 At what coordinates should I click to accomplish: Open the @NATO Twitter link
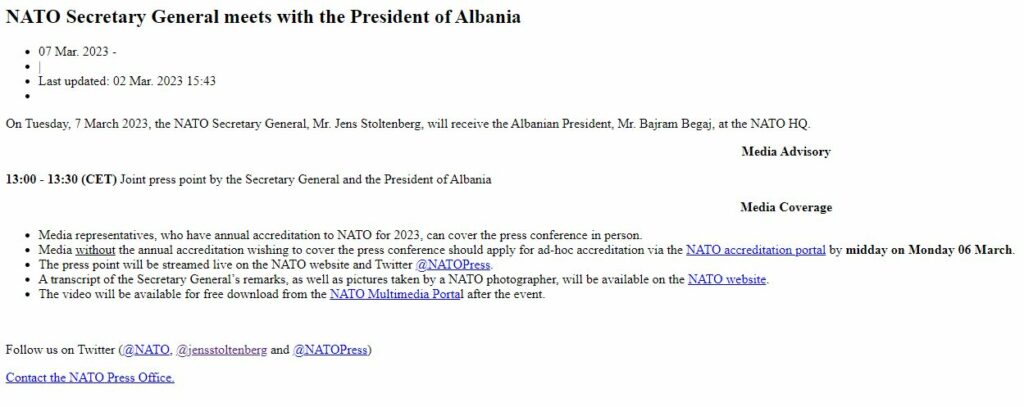pyautogui.click(x=145, y=350)
